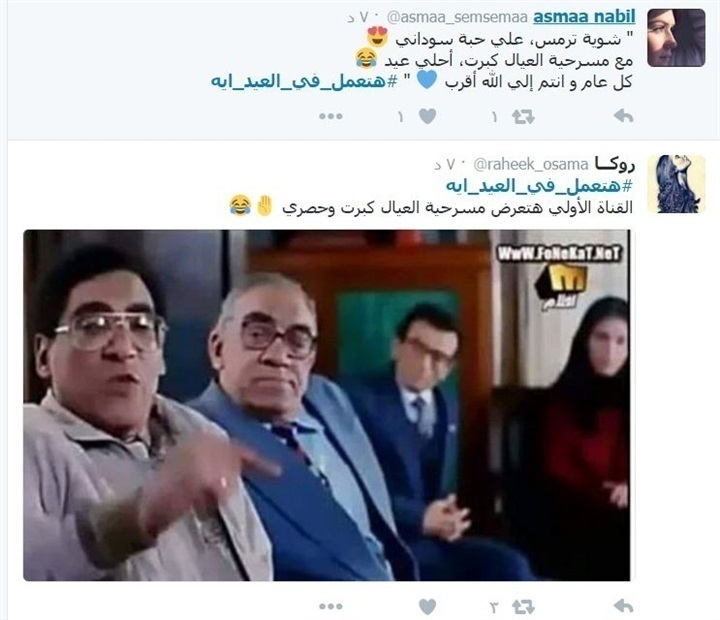This screenshot has width=720, height=620.
Task: Reply to raheek_osama's tweet
Action: 623,607
